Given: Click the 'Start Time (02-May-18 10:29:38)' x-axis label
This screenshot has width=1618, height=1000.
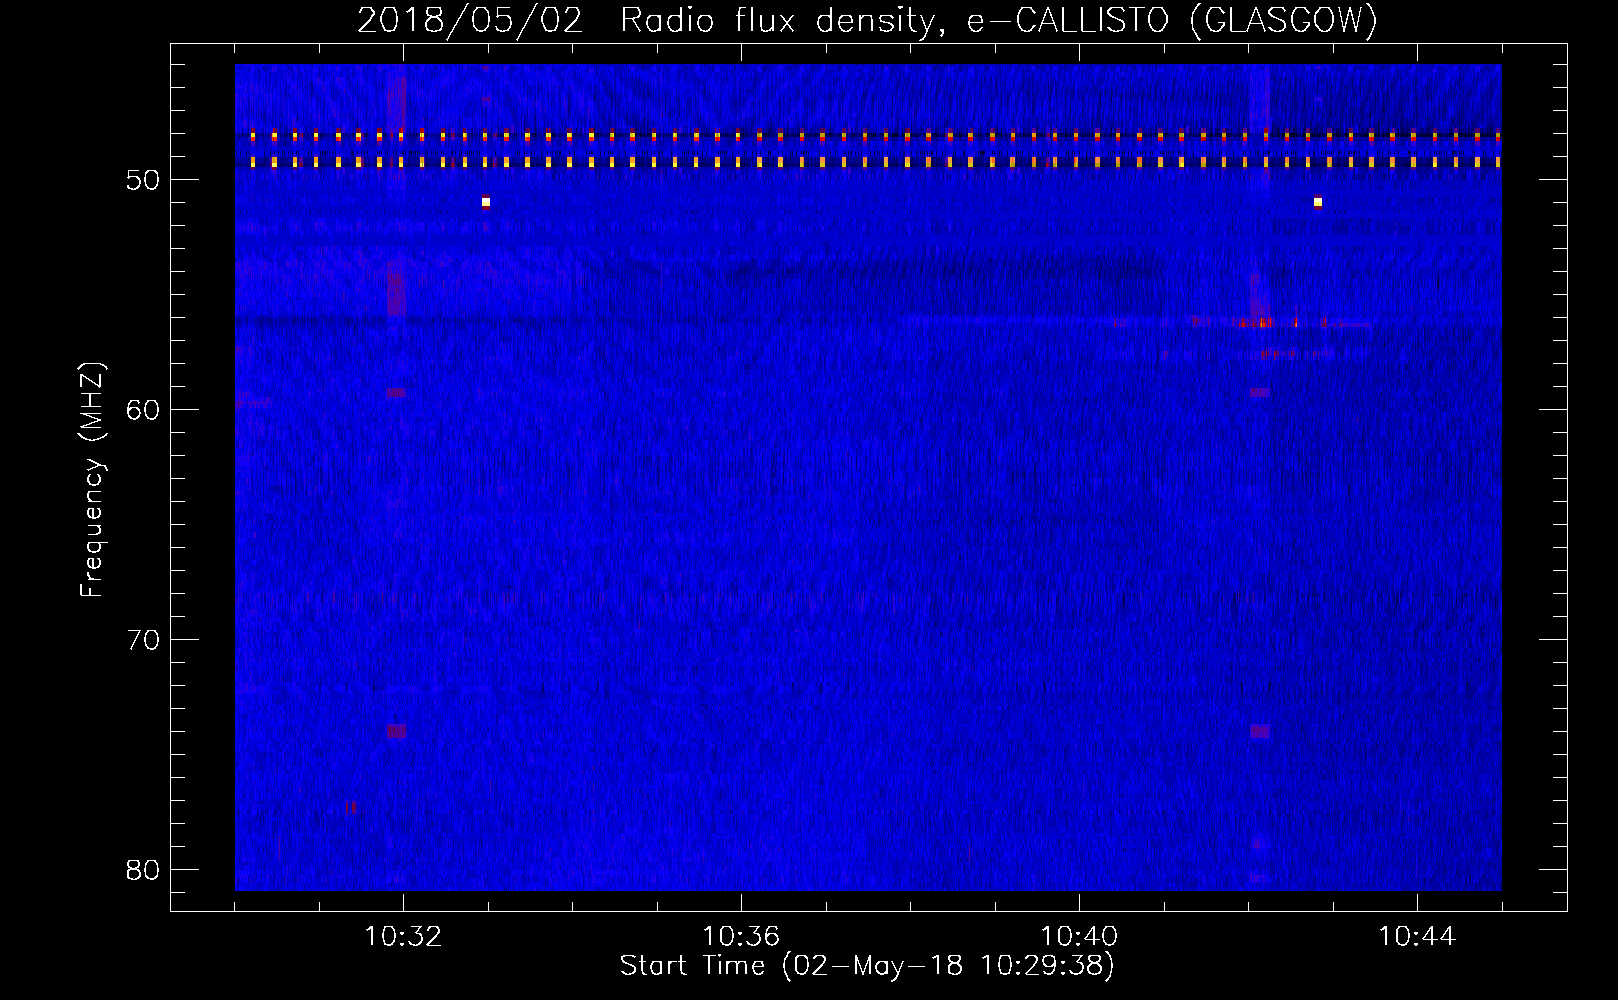Looking at the screenshot, I should coord(867,966).
